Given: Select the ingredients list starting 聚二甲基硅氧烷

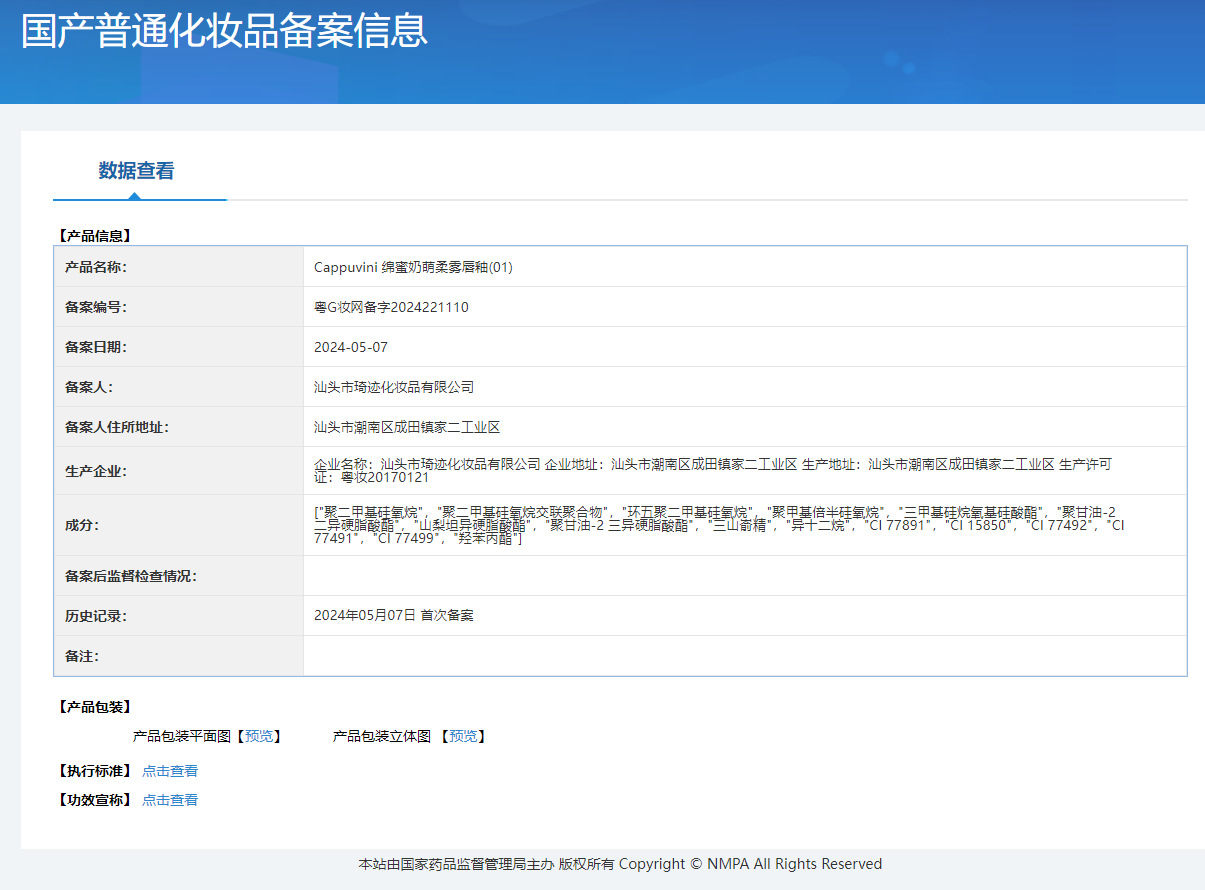Looking at the screenshot, I should (721, 525).
